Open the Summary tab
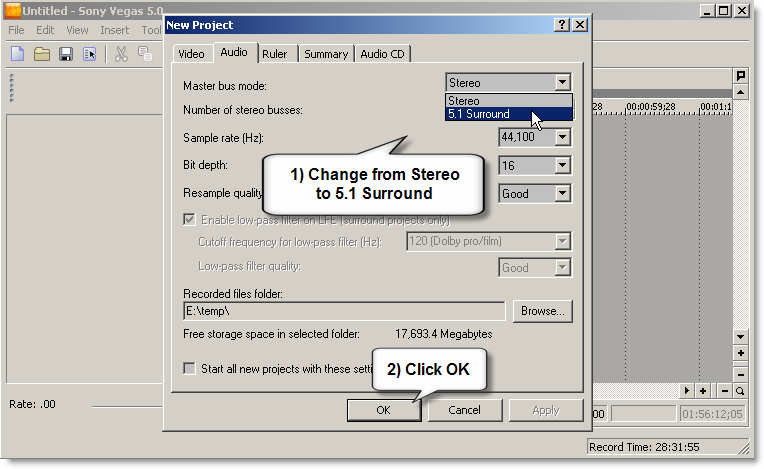This screenshot has height=469, width=764. coord(326,54)
